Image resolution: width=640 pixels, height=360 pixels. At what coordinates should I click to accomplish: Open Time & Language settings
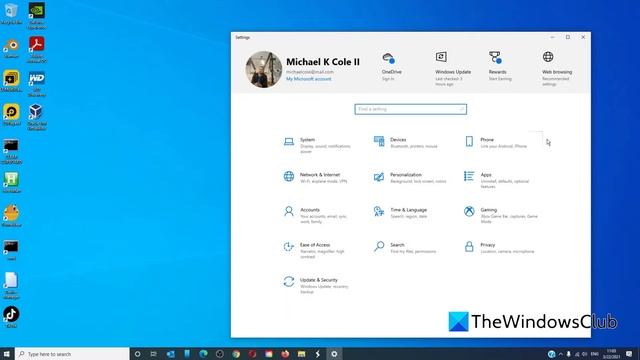(x=400, y=213)
